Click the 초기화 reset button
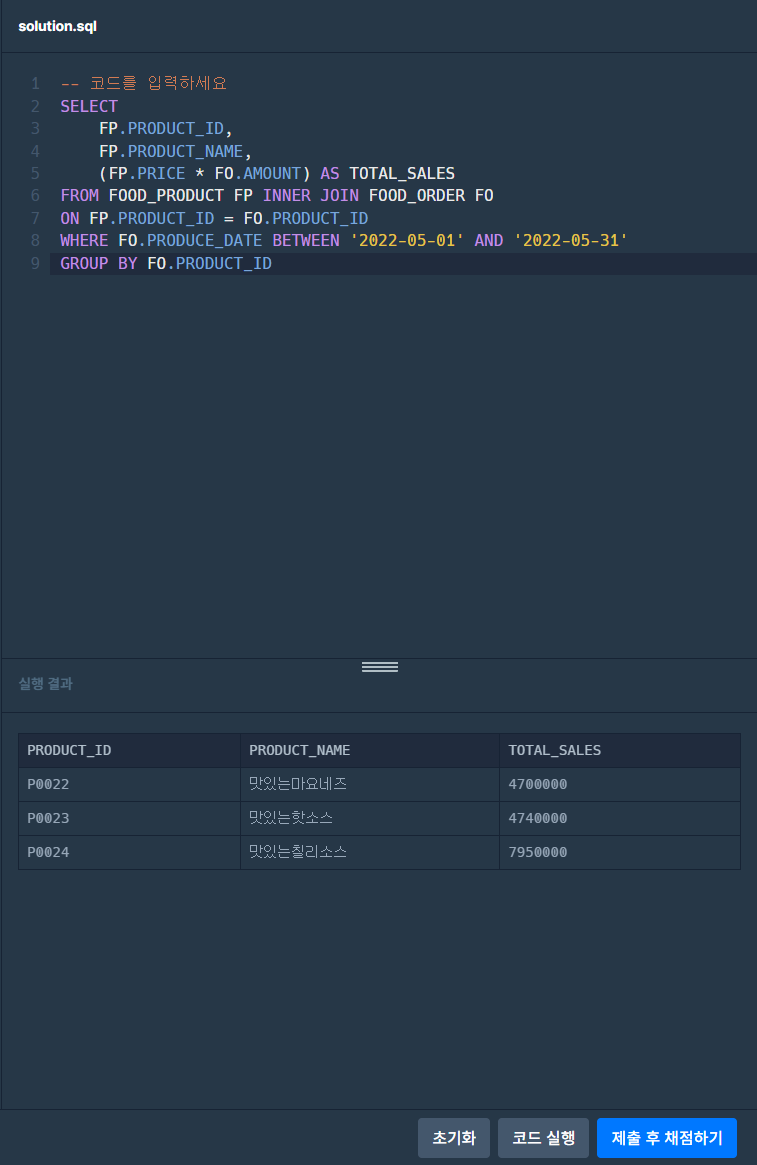 point(453,1138)
